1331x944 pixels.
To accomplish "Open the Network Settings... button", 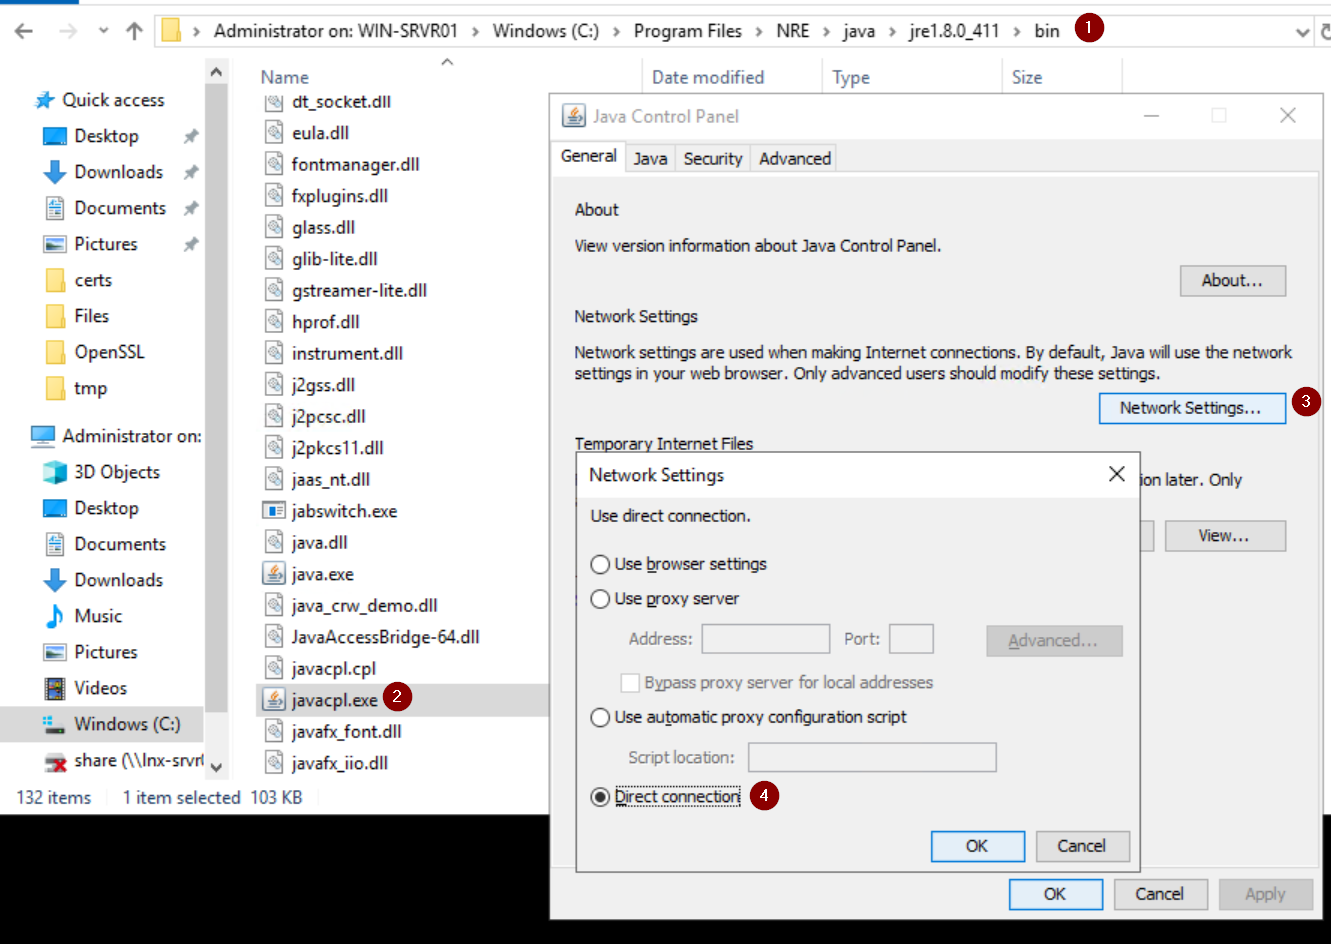I will click(1192, 408).
